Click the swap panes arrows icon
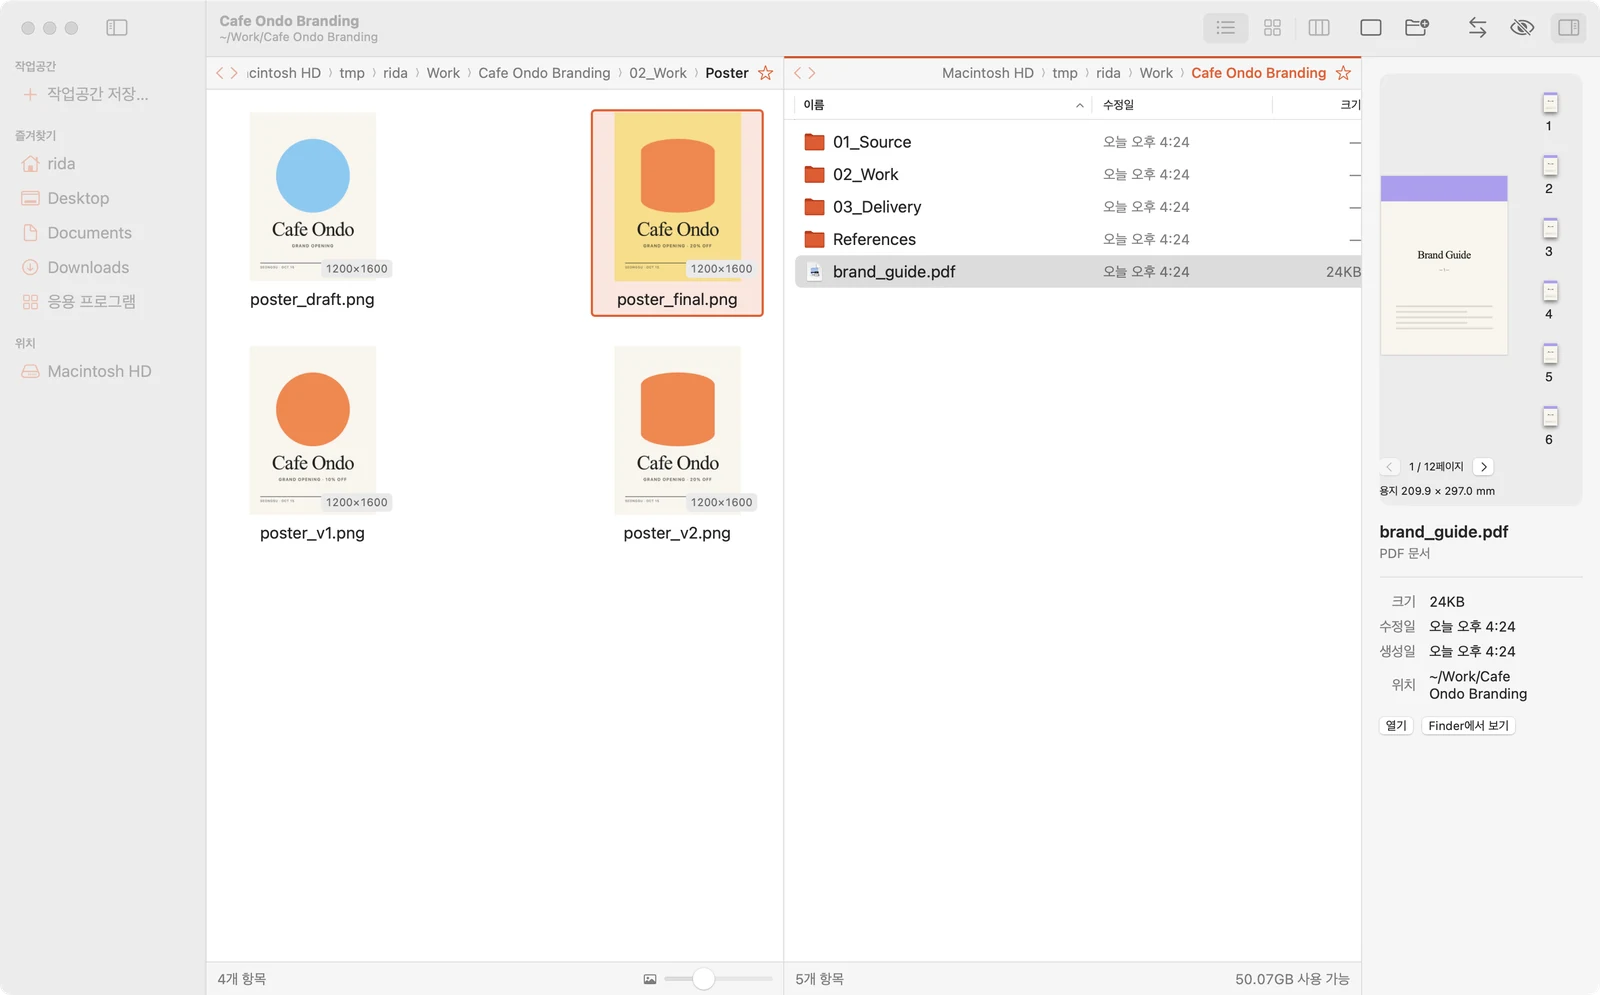Screen dimensions: 1600x995 pos(1477,28)
